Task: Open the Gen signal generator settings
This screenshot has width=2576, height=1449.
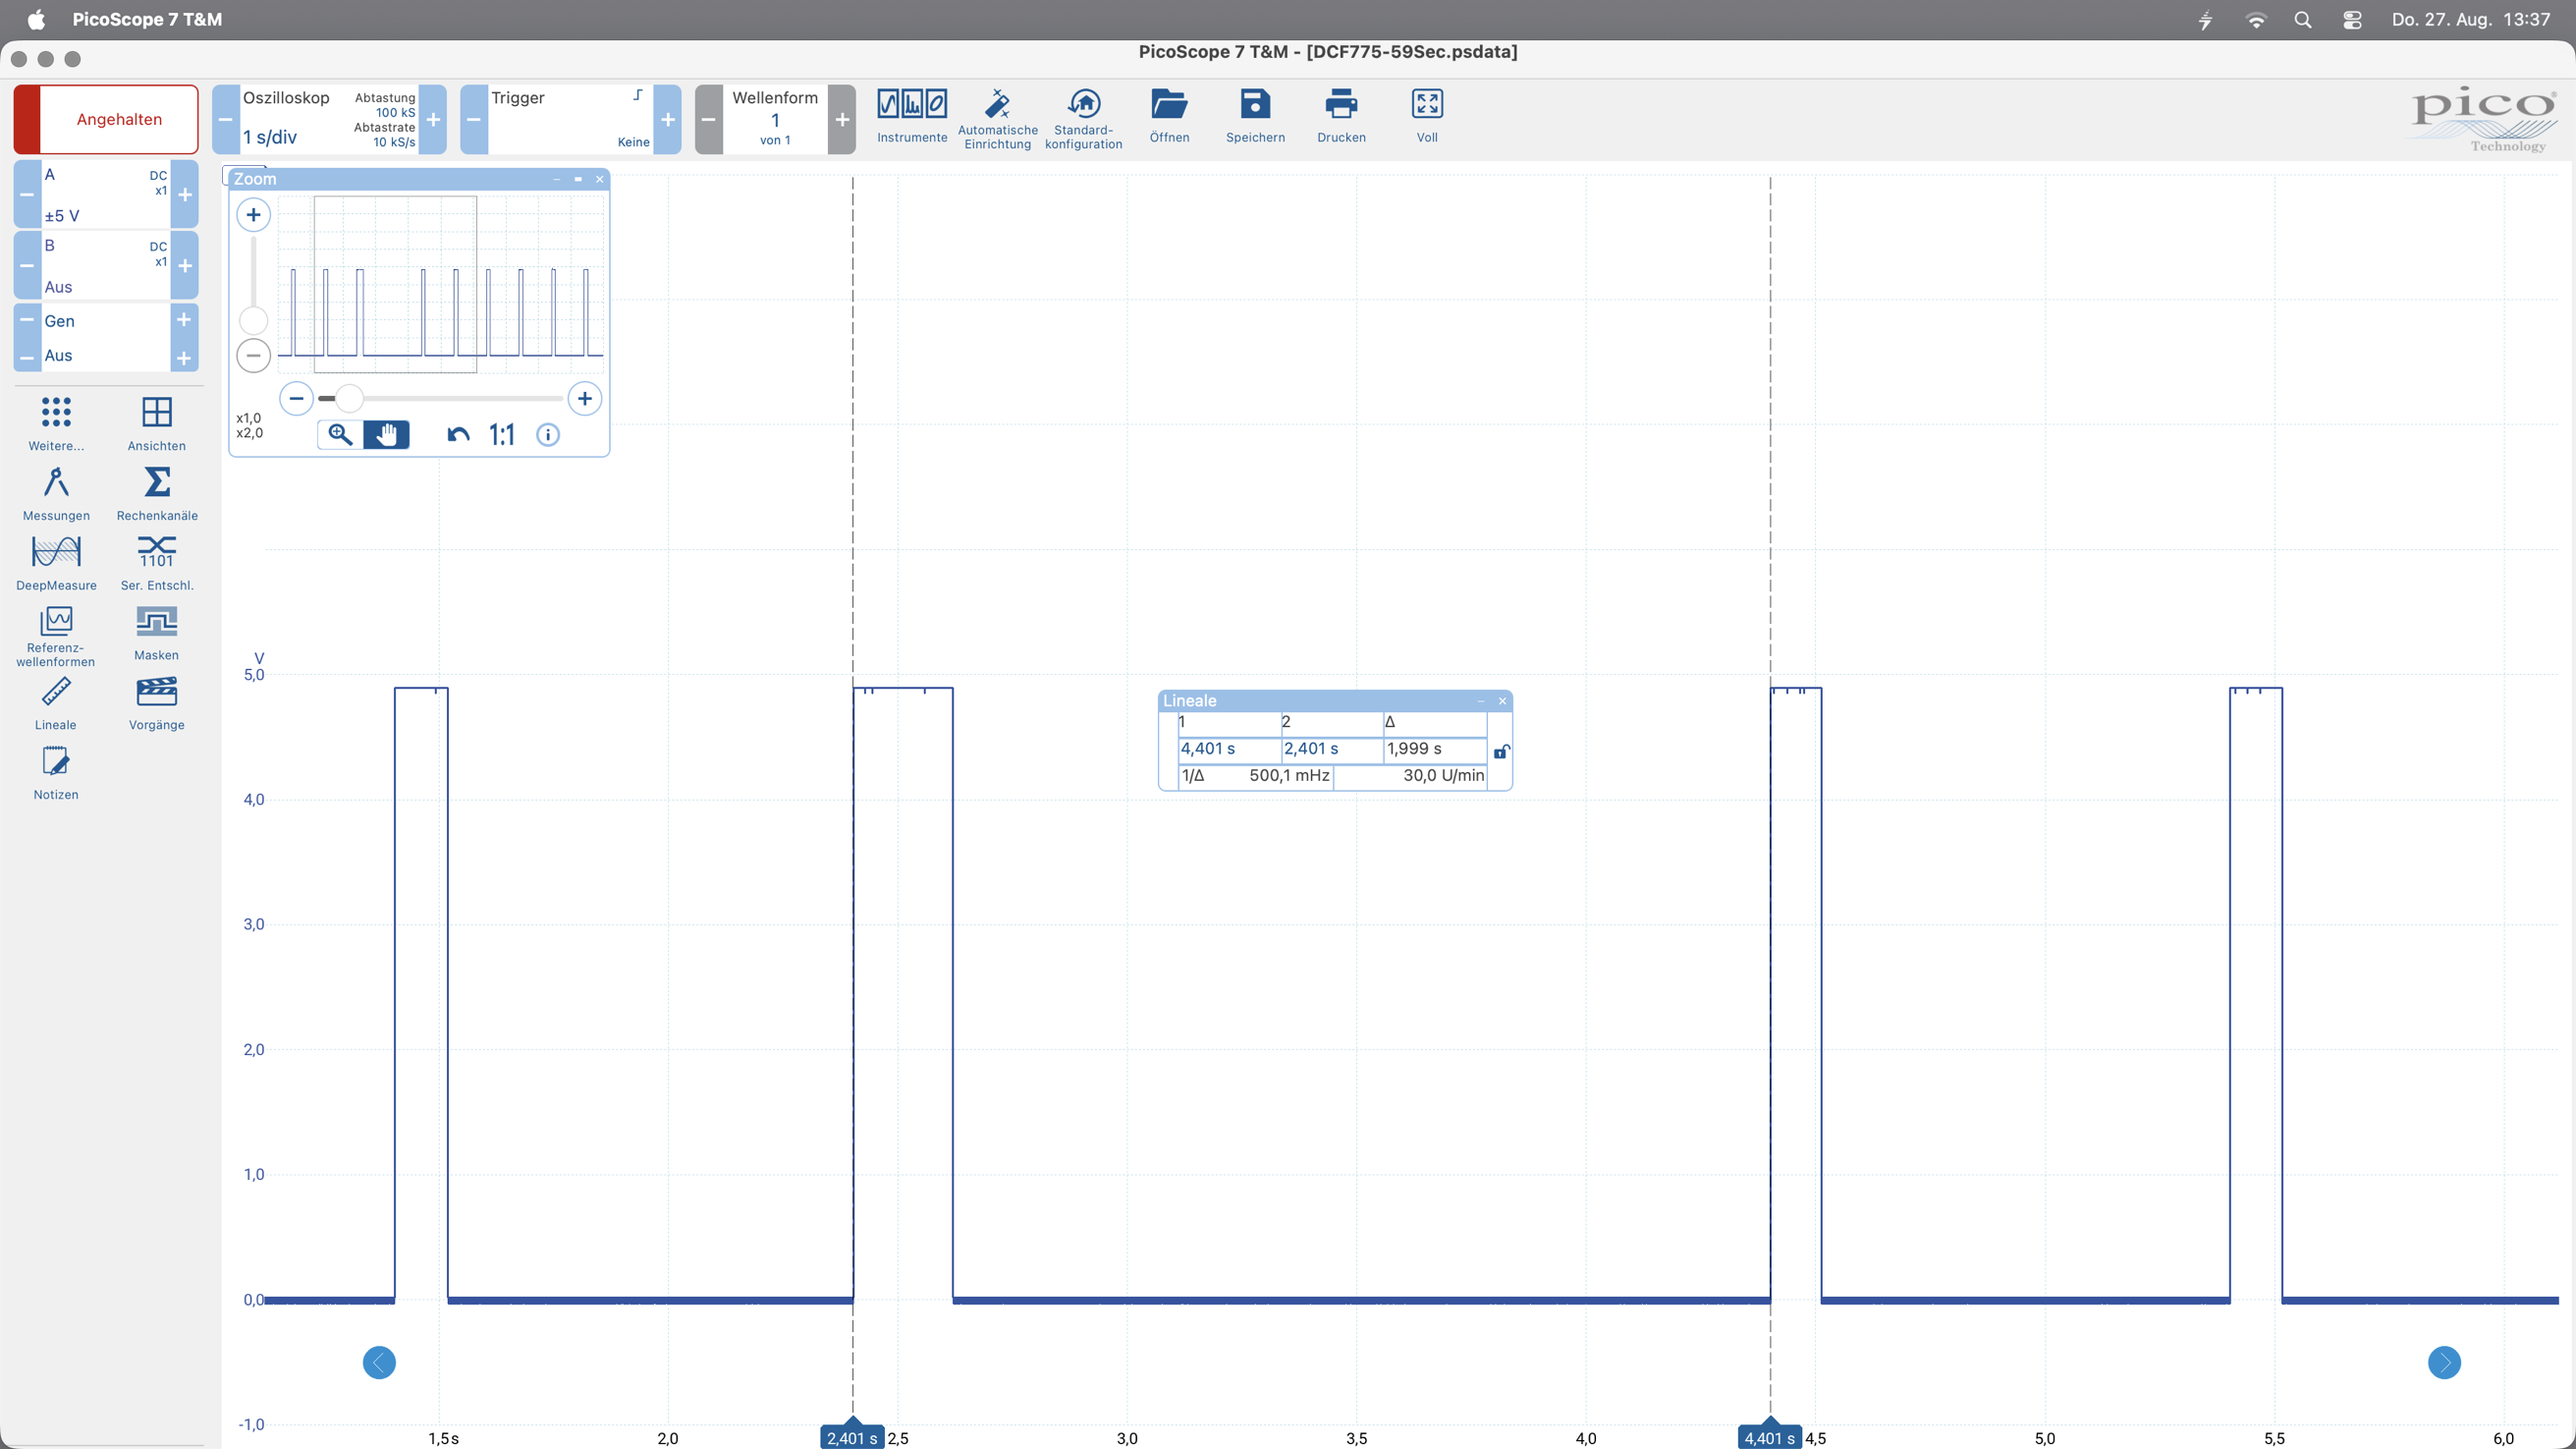Action: pos(106,338)
